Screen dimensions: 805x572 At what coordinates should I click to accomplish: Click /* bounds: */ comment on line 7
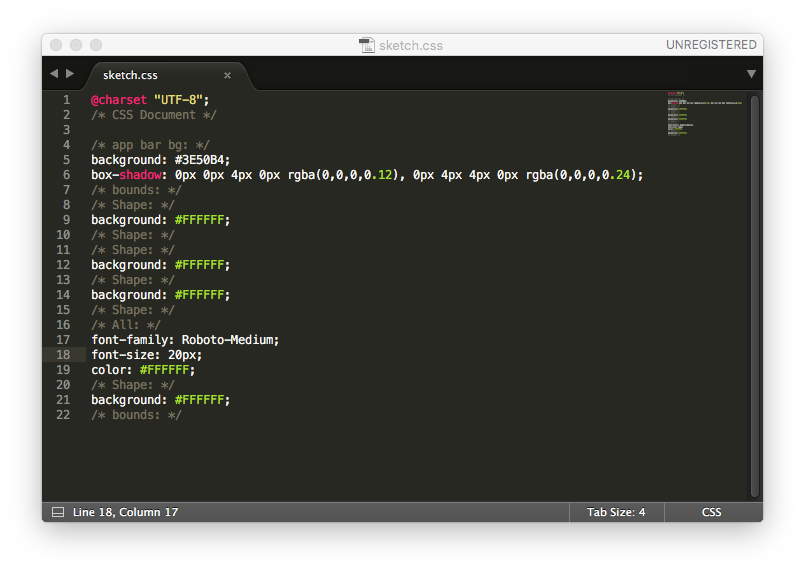(137, 189)
